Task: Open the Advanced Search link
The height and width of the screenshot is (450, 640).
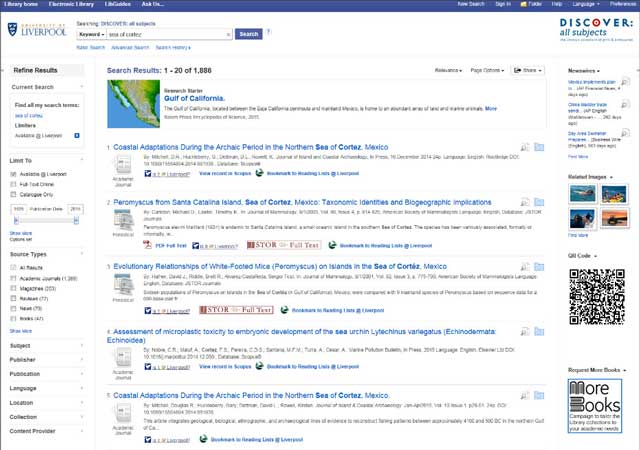Action: pyautogui.click(x=129, y=47)
